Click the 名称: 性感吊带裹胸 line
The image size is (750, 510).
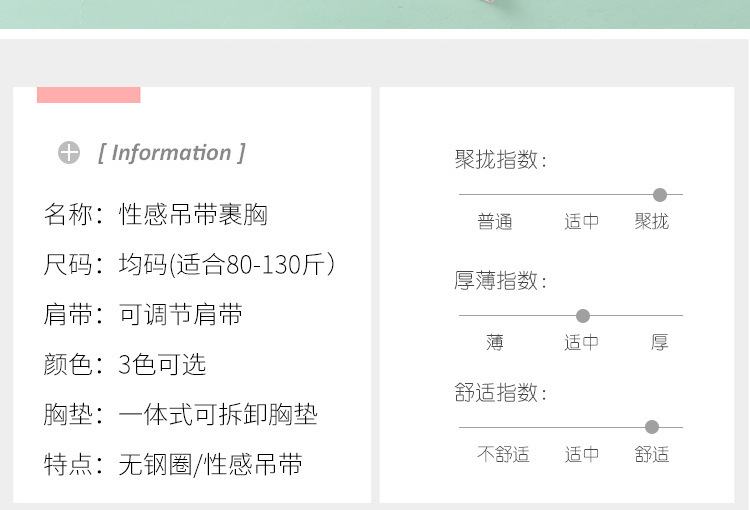point(156,214)
